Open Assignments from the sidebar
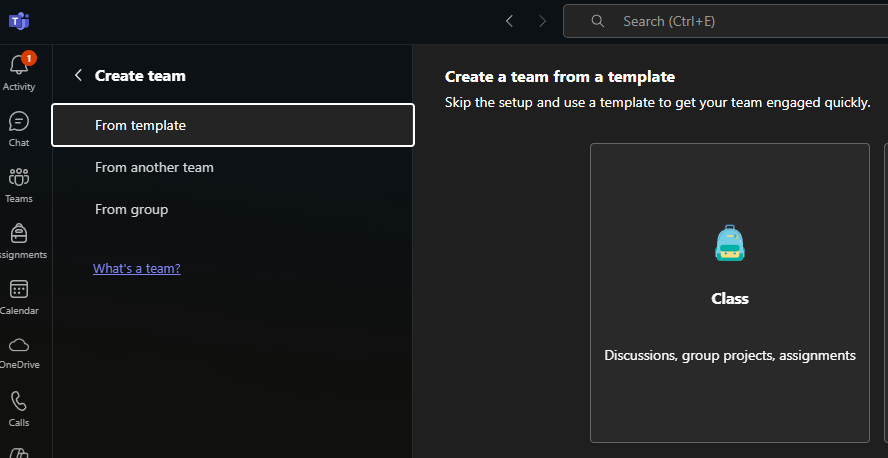The image size is (888, 458). (18, 240)
